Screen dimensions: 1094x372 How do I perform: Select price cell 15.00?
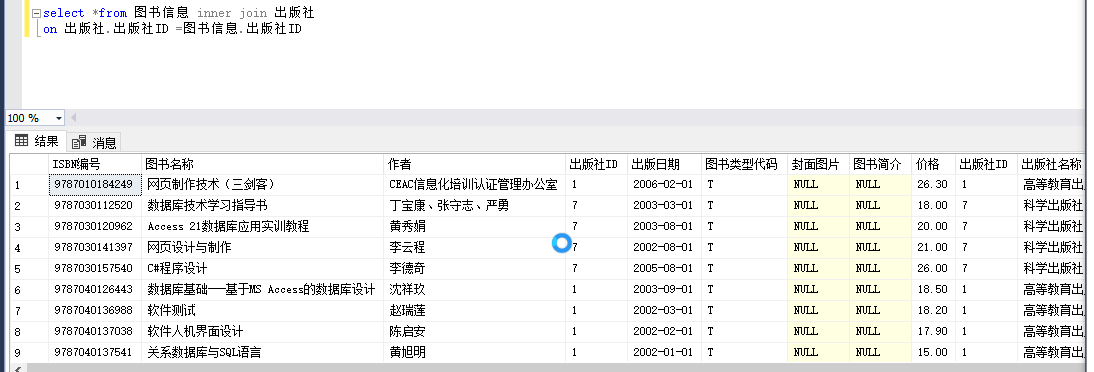933,352
